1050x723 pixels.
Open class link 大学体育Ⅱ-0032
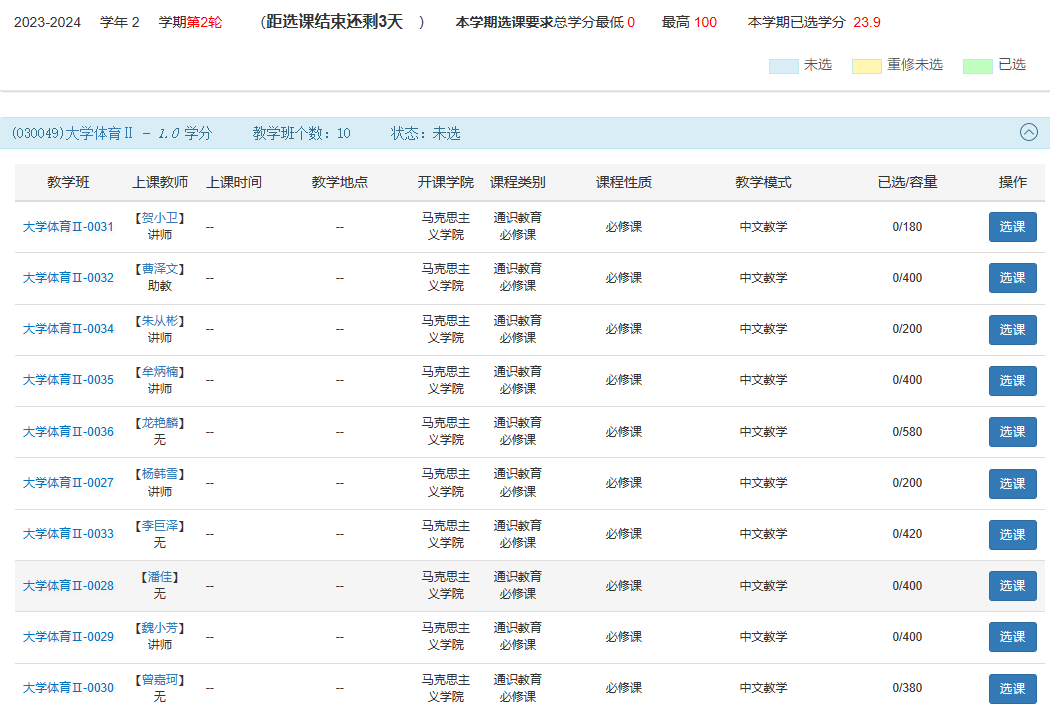point(68,278)
